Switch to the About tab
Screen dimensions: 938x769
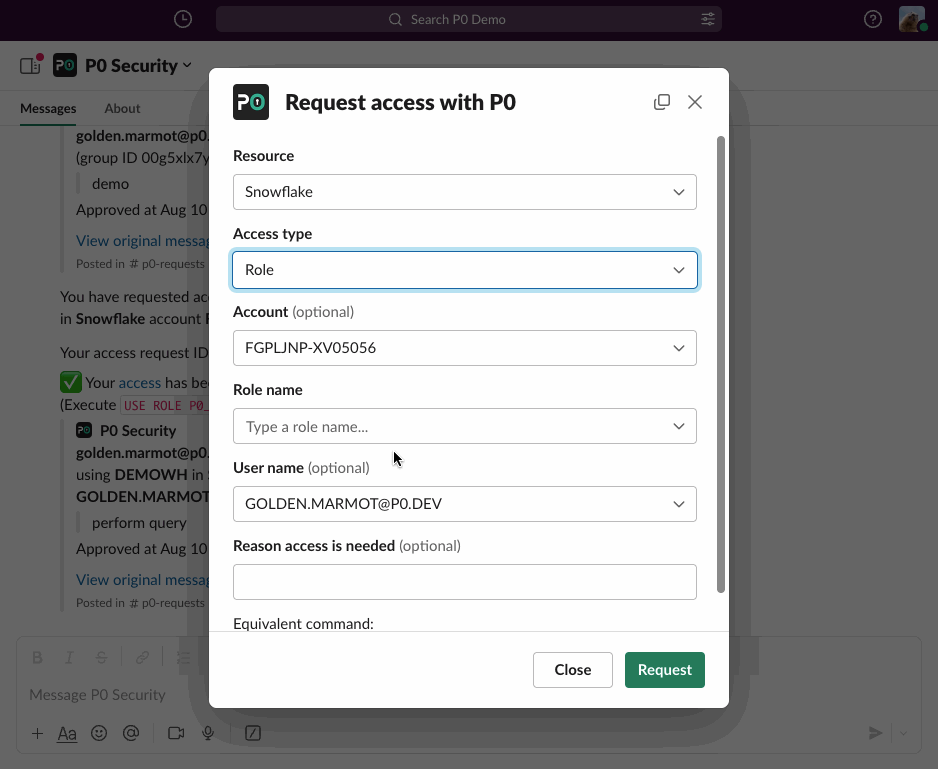[x=122, y=108]
